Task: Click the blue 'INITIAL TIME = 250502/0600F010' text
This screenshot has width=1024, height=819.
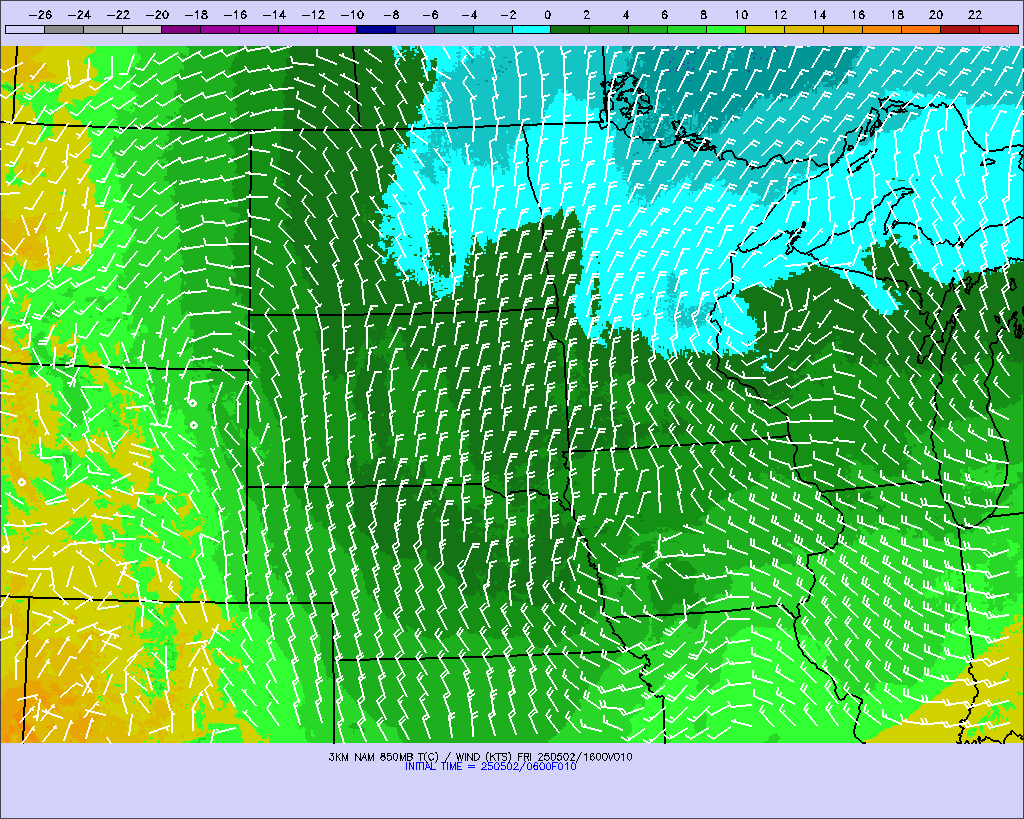Action: (490, 767)
